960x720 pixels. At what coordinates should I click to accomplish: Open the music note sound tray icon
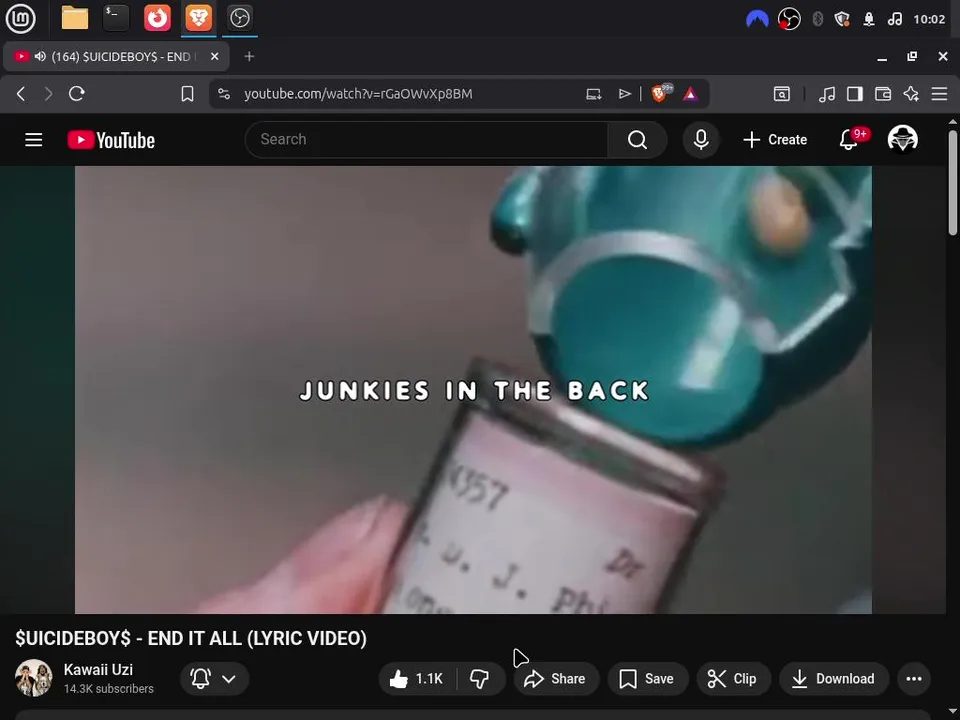coord(894,19)
